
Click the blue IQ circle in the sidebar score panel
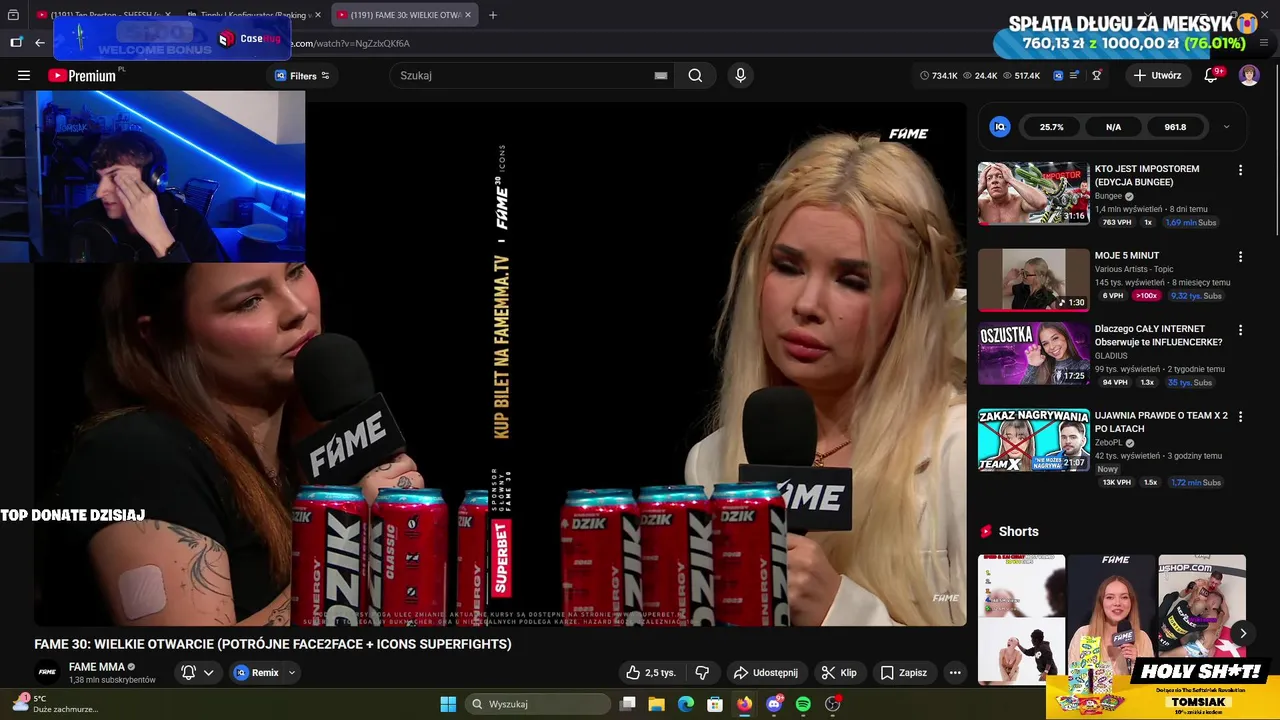tap(999, 127)
